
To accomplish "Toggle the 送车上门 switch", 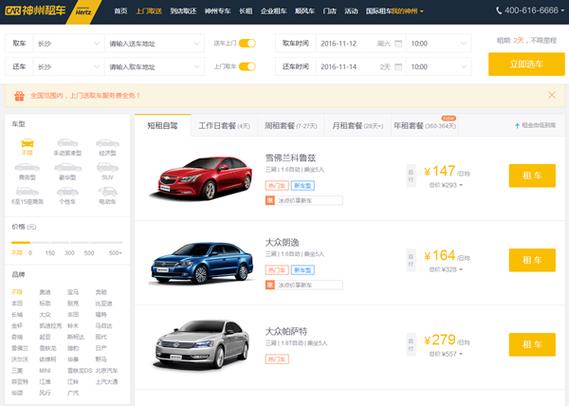I will pyautogui.click(x=247, y=43).
